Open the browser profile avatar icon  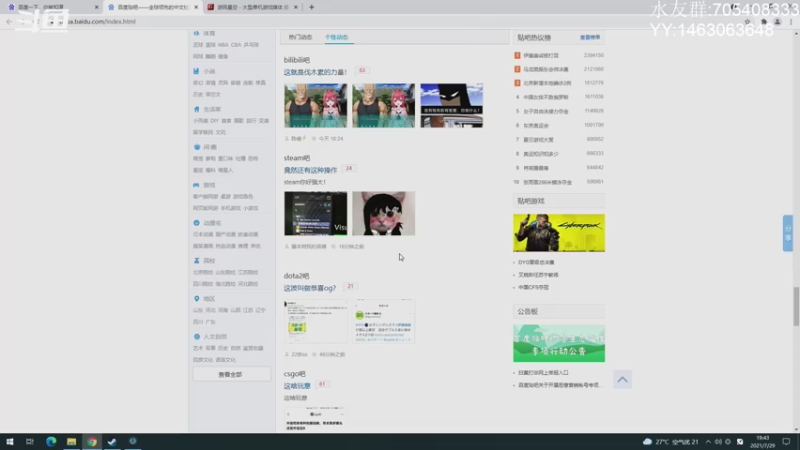[x=778, y=21]
